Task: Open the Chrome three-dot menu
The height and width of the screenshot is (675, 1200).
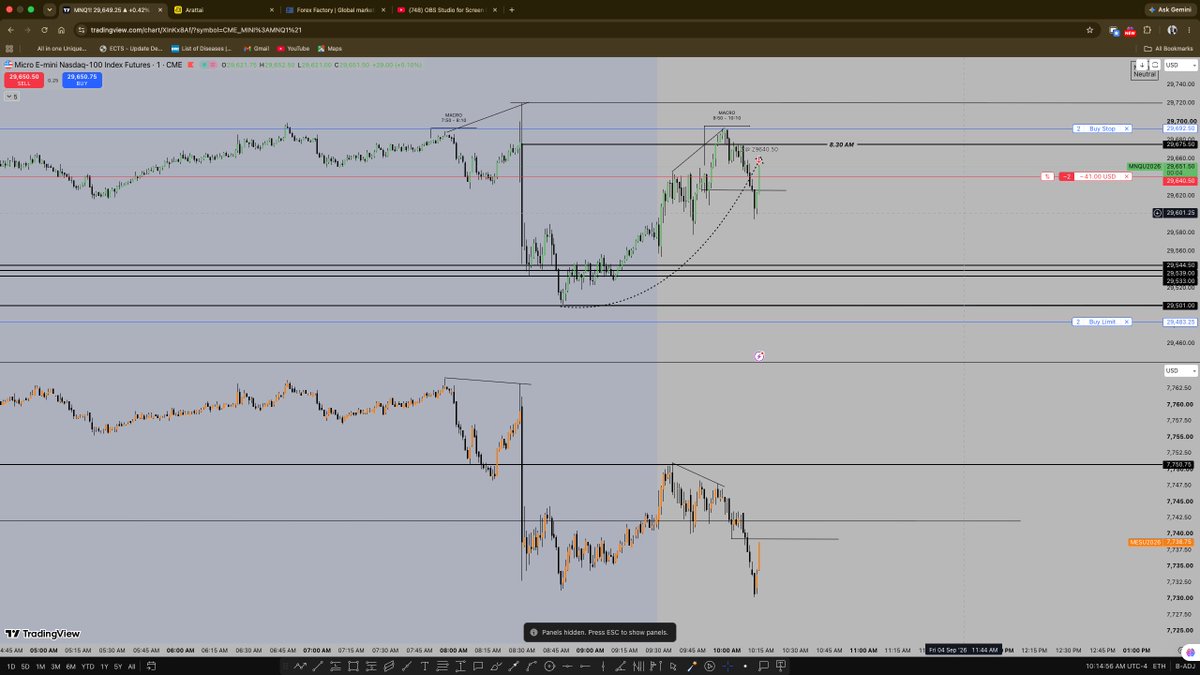Action: tap(1190, 30)
